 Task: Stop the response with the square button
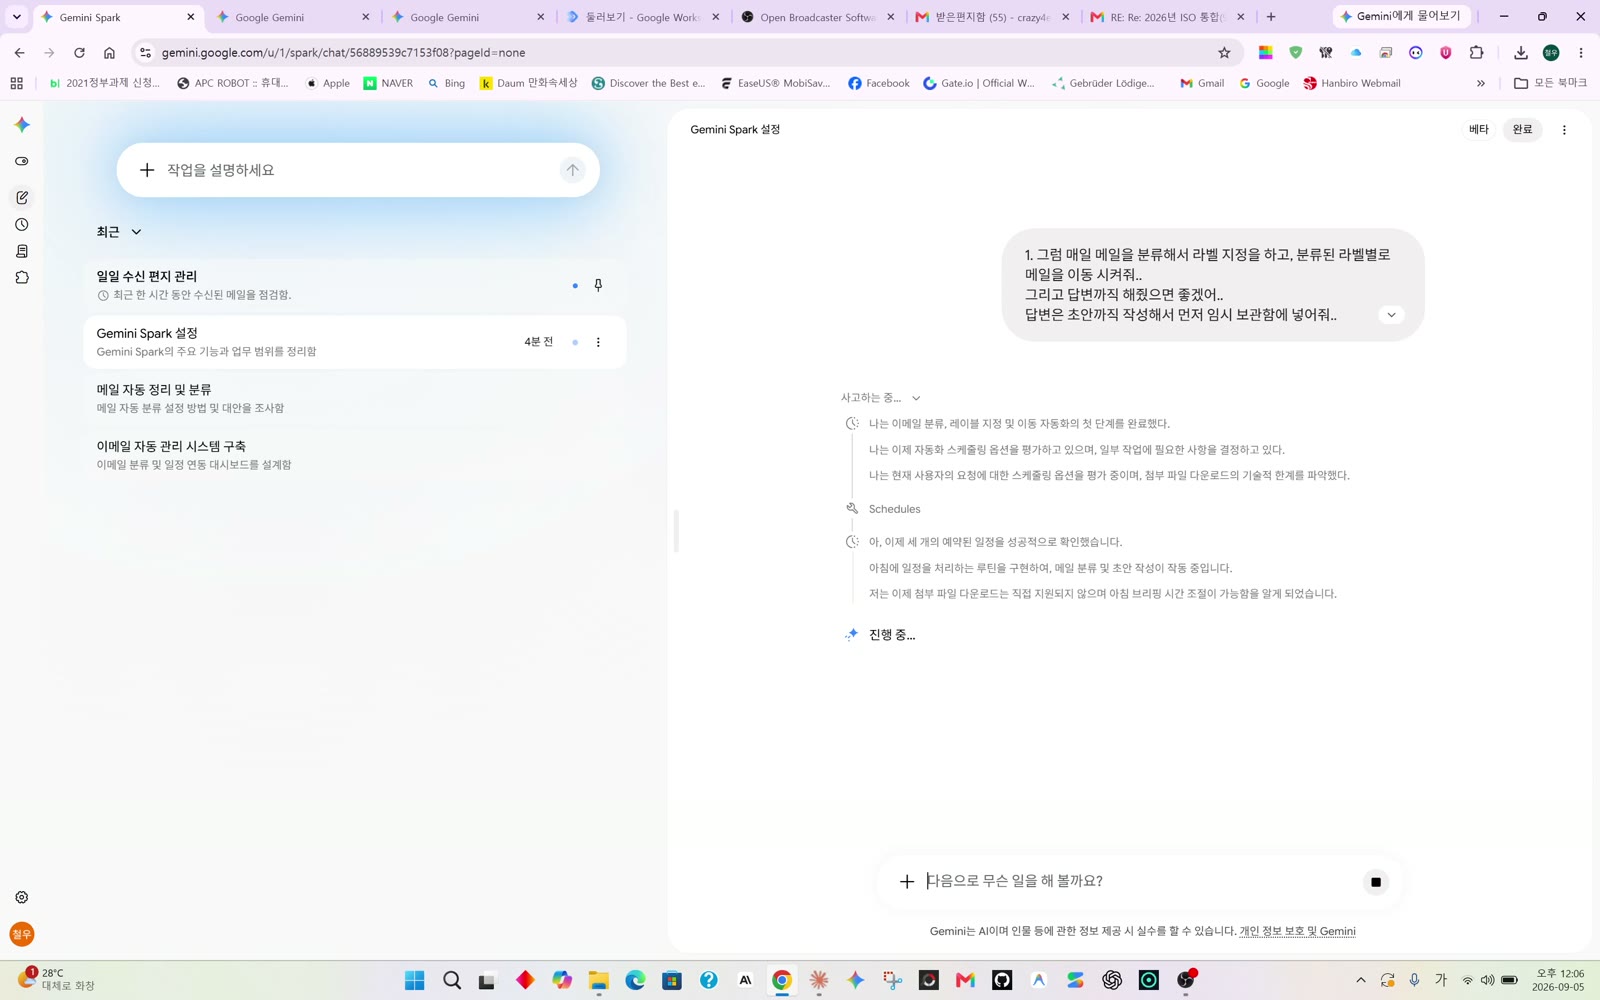point(1376,882)
